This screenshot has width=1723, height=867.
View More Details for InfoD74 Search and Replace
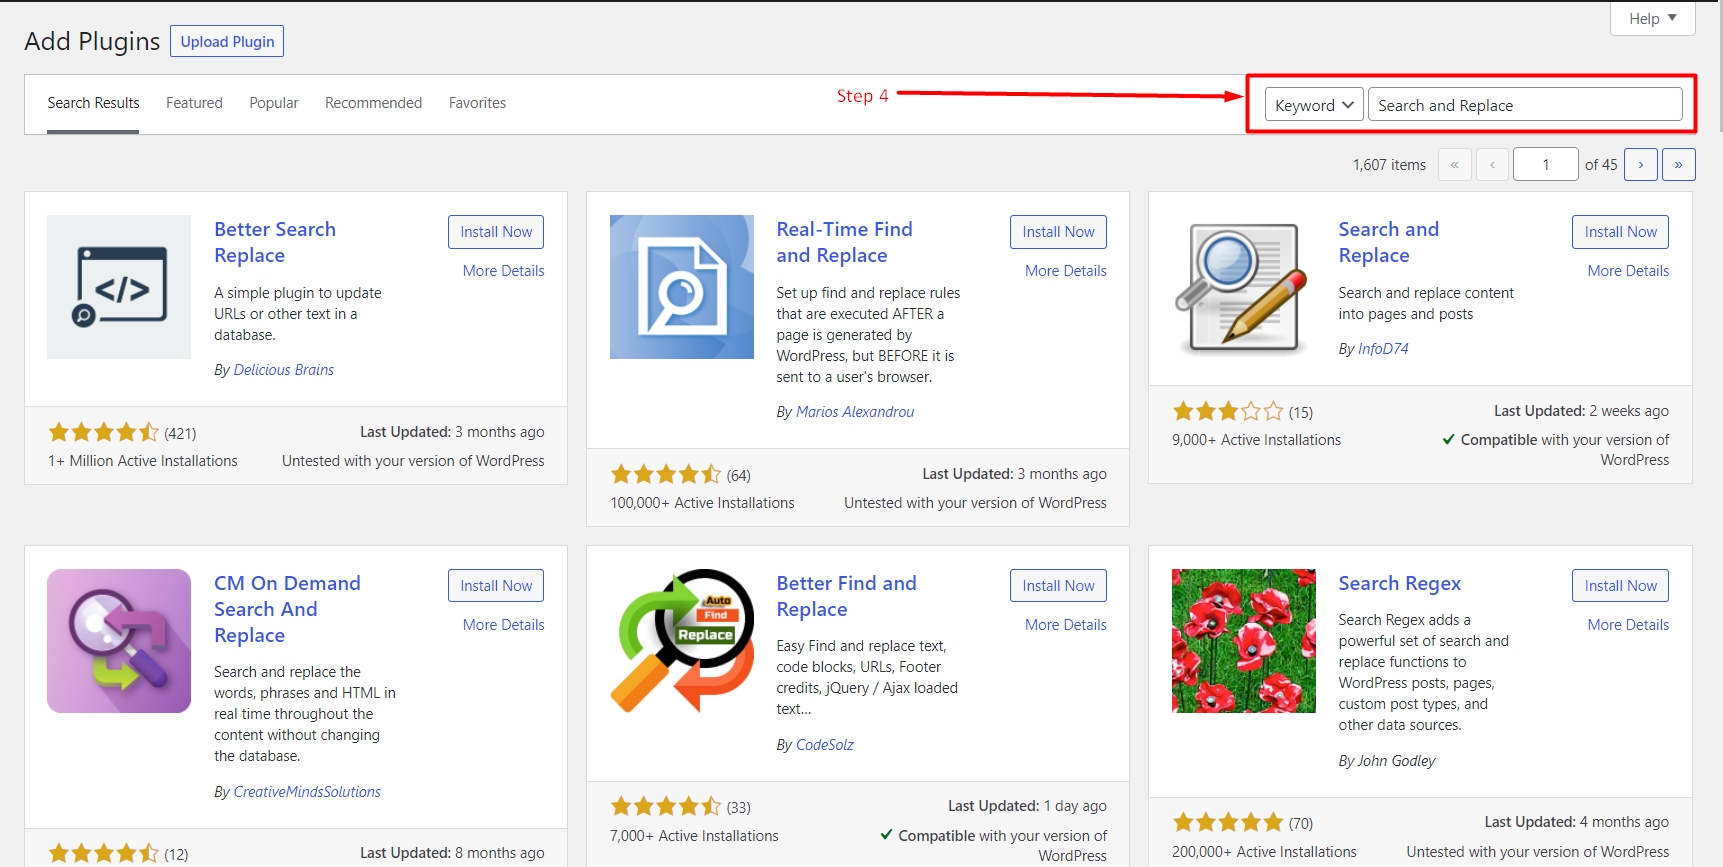tap(1628, 271)
